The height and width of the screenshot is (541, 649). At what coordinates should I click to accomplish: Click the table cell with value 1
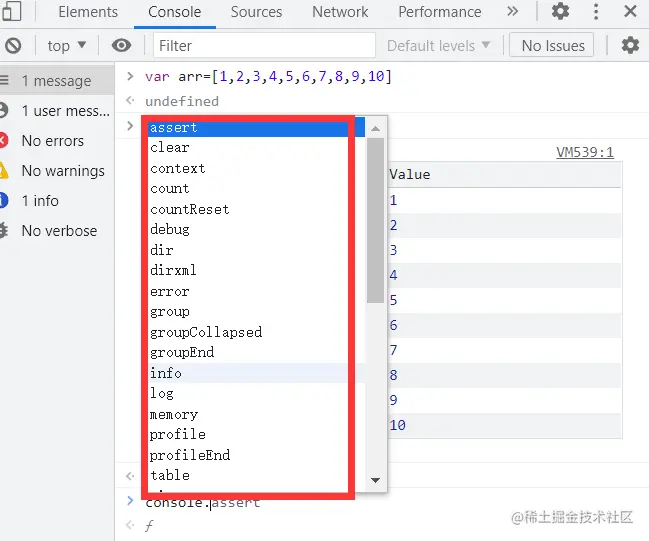[504, 200]
